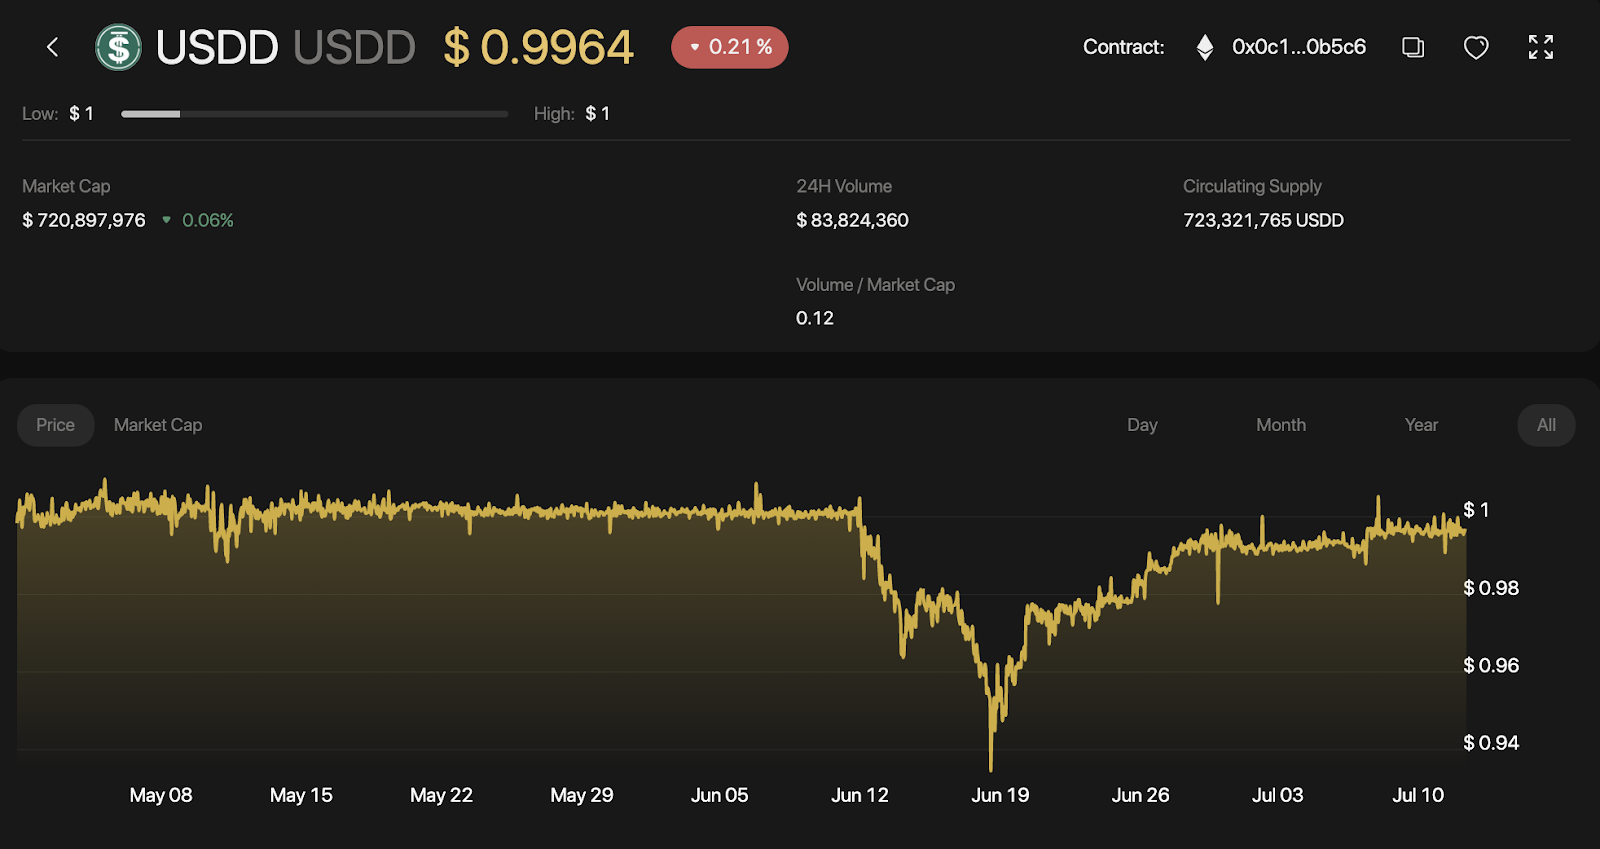Click the May 29 date label

point(582,795)
